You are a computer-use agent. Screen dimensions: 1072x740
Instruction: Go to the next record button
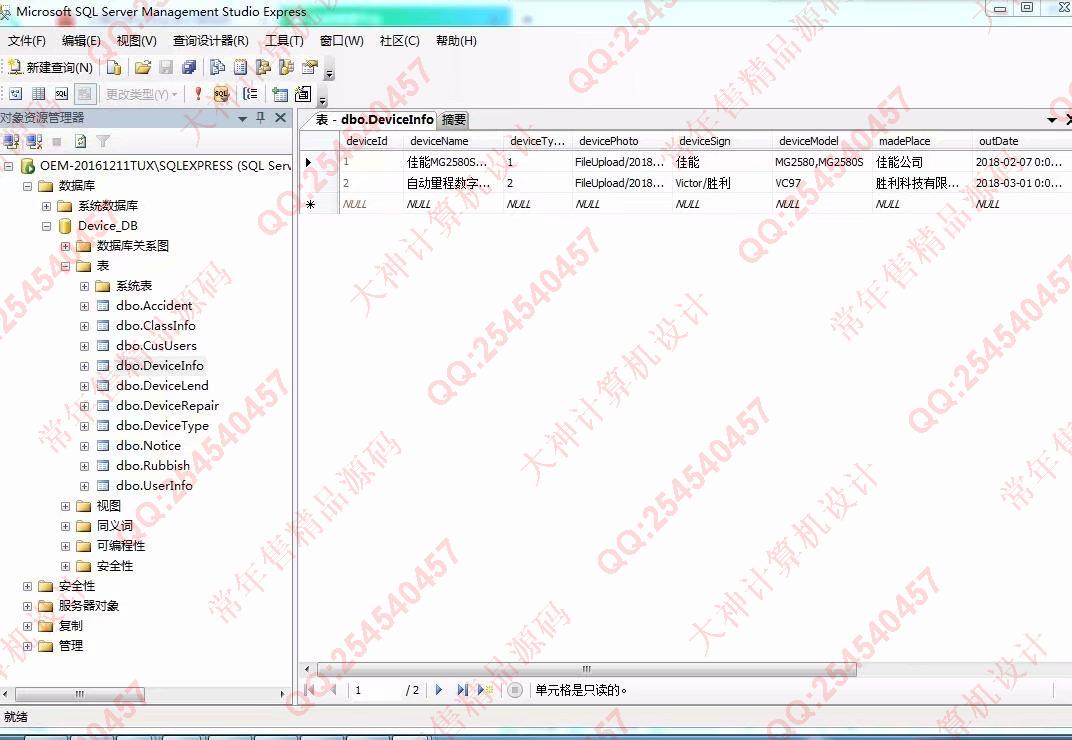click(x=439, y=690)
